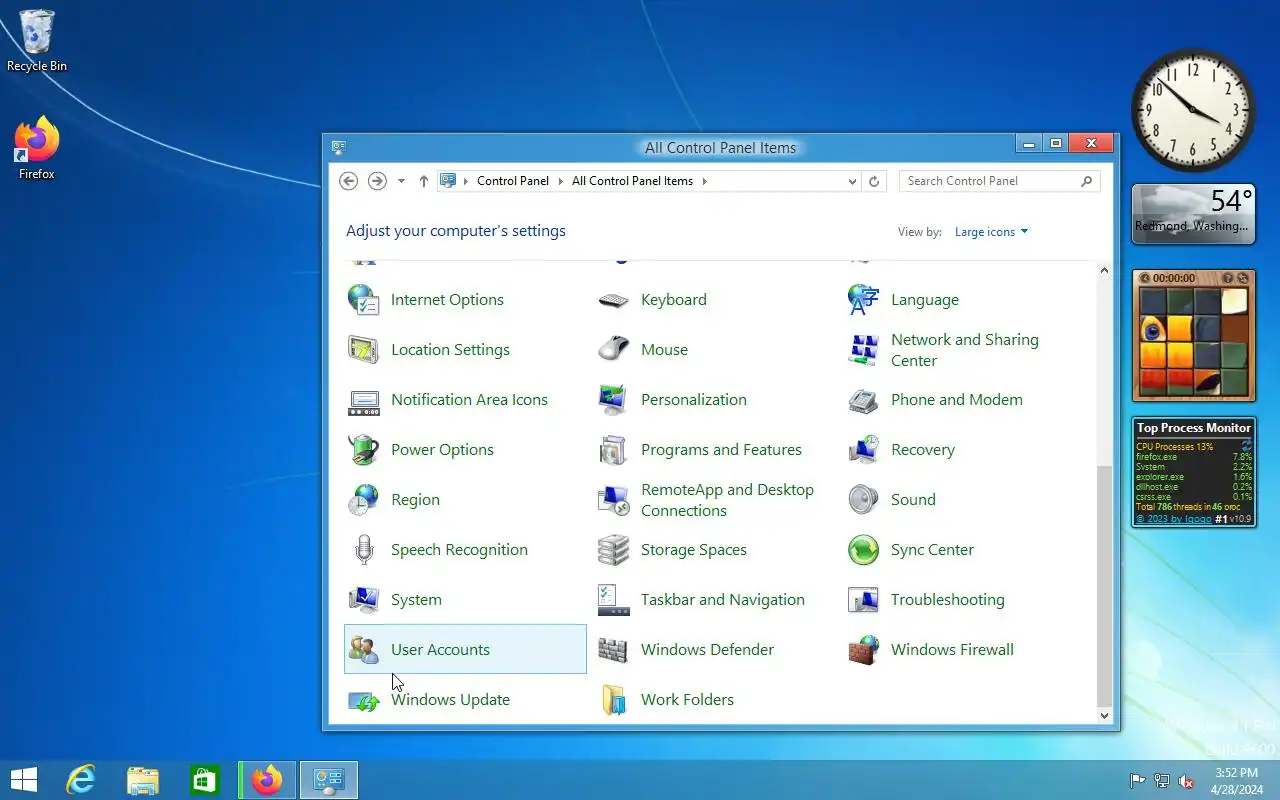Image resolution: width=1280 pixels, height=800 pixels.
Task: Click the Control Panel taskbar button
Action: (x=329, y=780)
